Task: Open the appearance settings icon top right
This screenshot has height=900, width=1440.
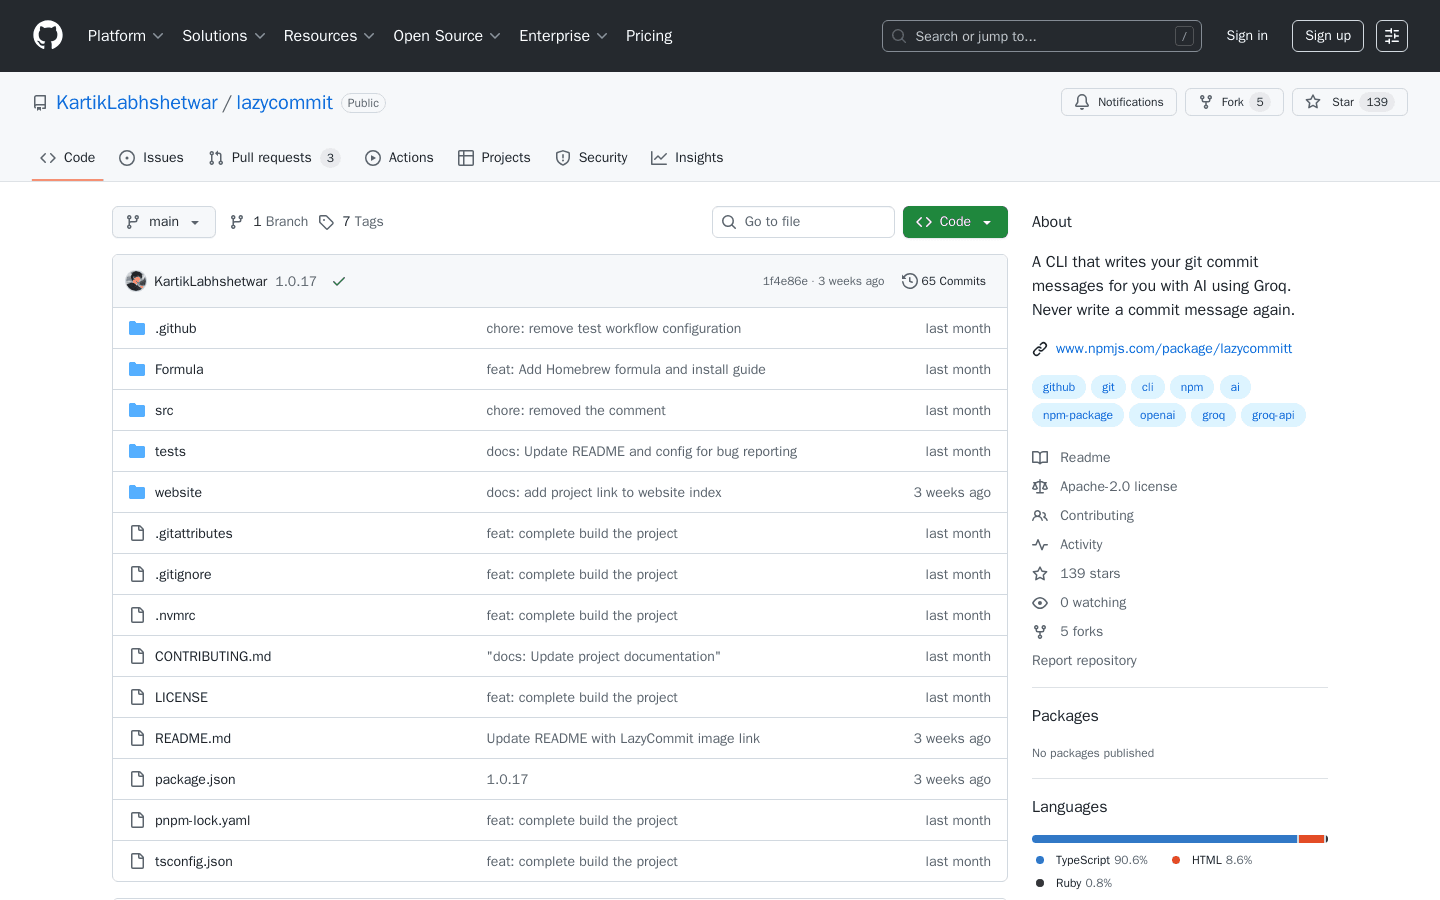Action: coord(1391,35)
